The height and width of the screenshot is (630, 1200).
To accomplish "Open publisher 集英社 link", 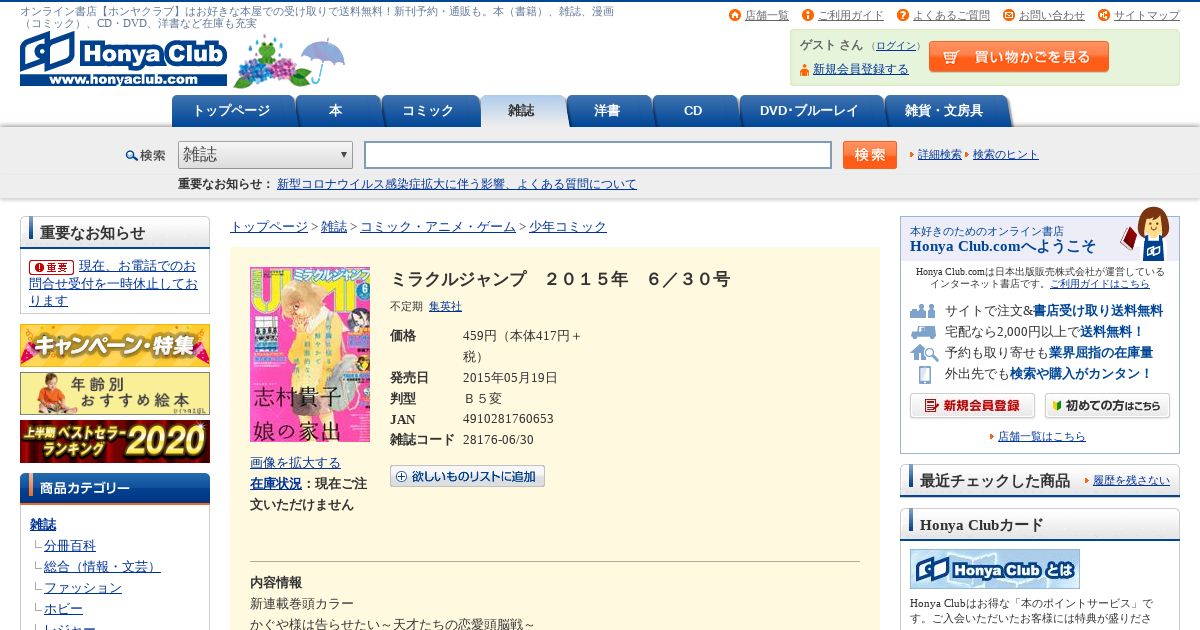I will pos(445,307).
